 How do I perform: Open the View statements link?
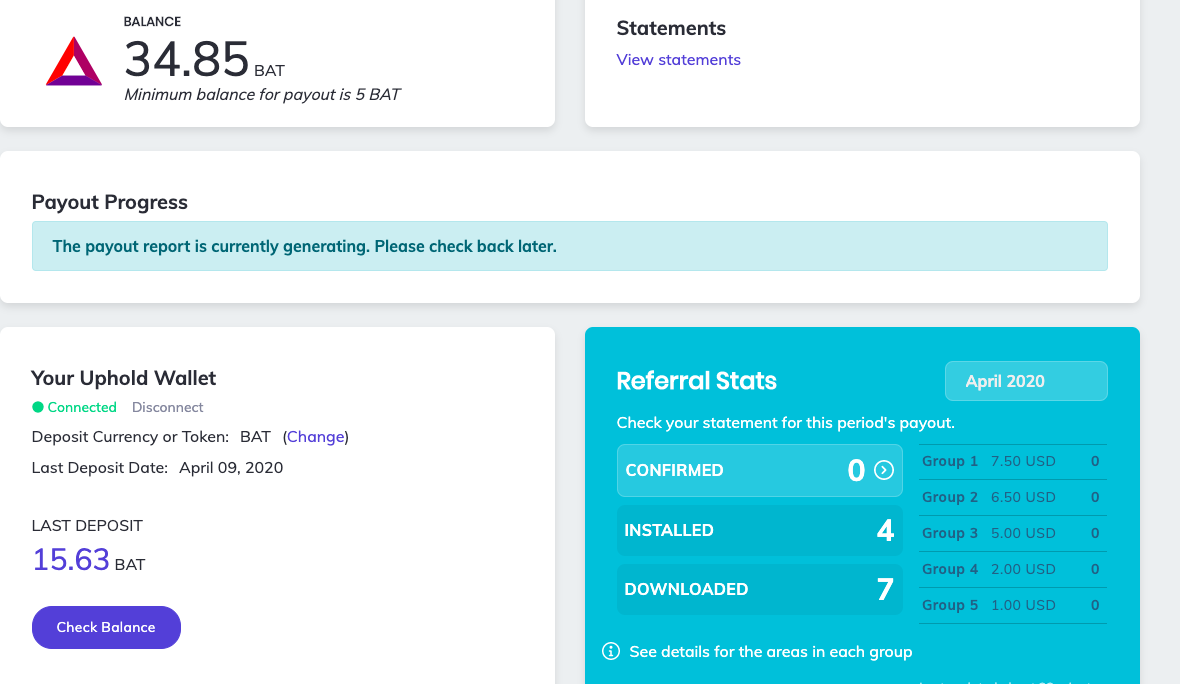coord(678,60)
